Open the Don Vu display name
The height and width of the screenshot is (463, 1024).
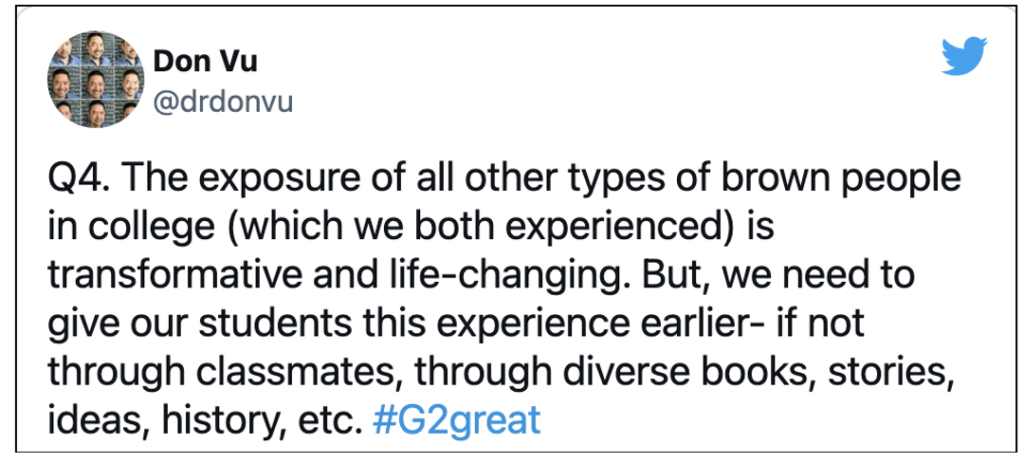point(205,62)
